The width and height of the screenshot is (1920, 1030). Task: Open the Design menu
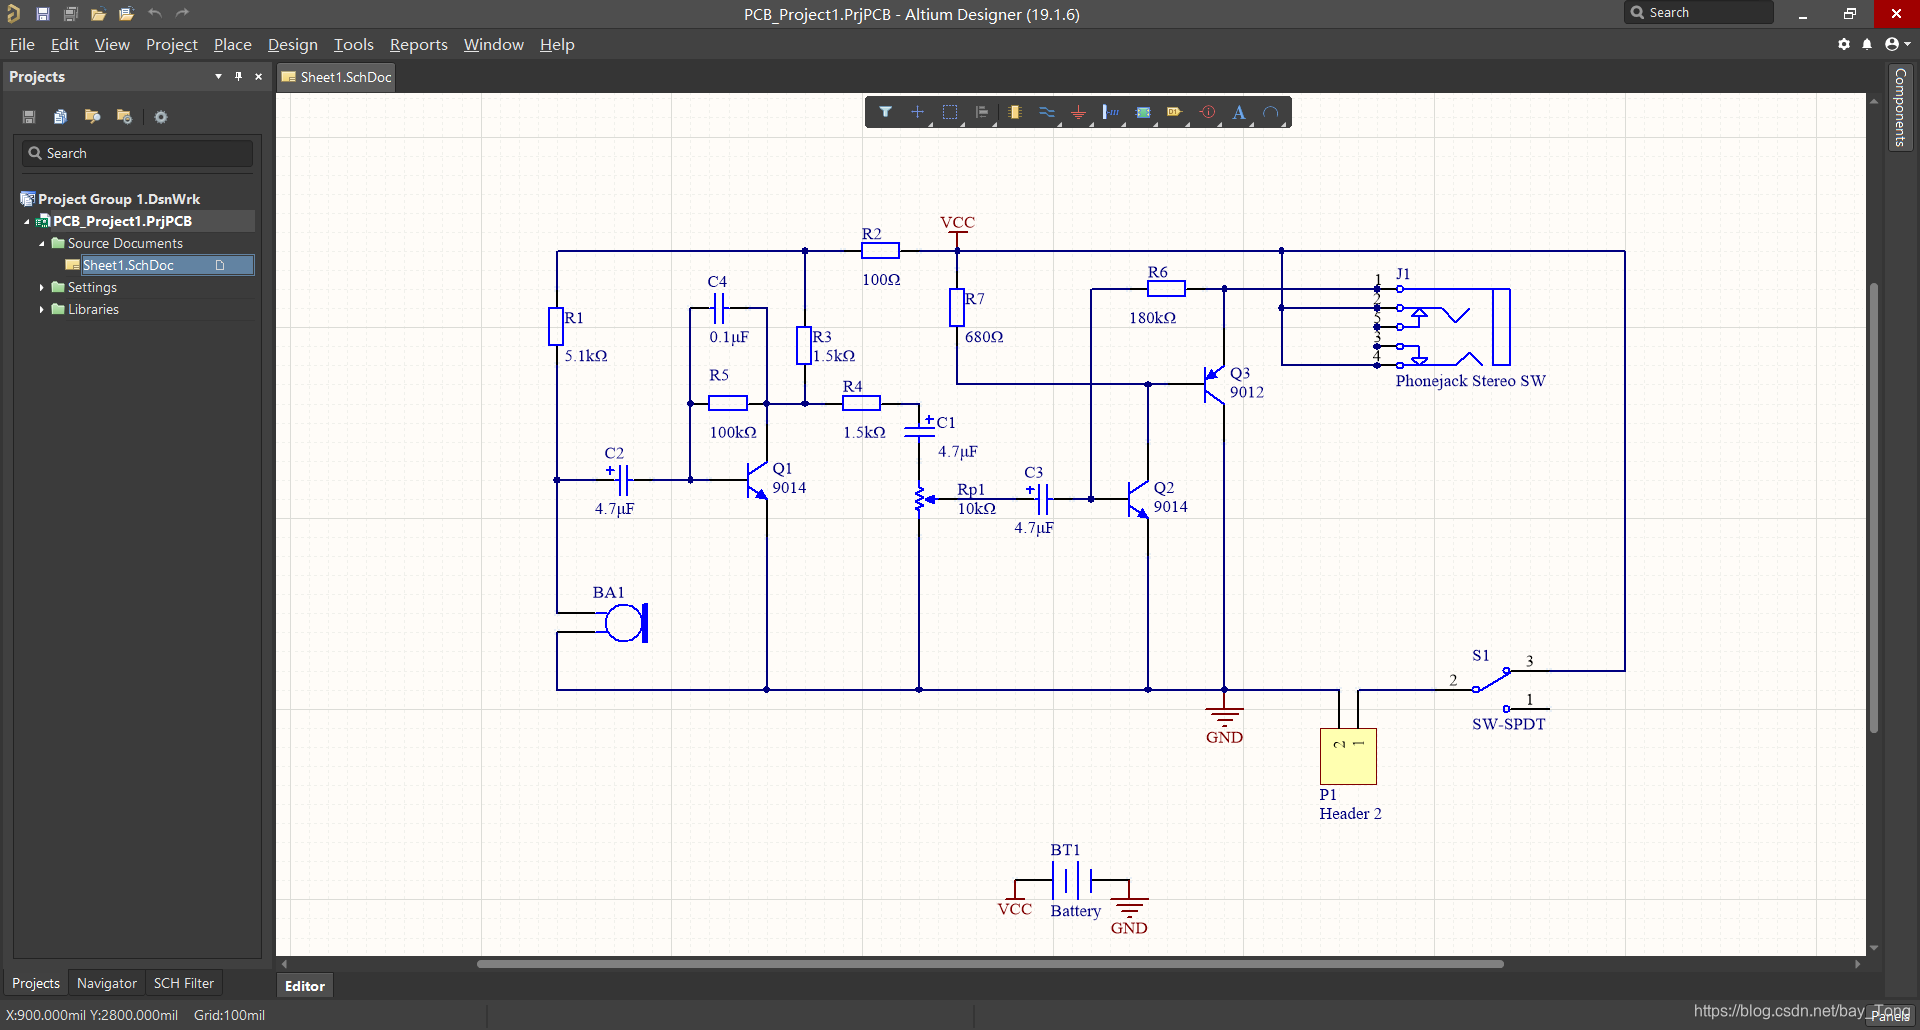pyautogui.click(x=293, y=45)
